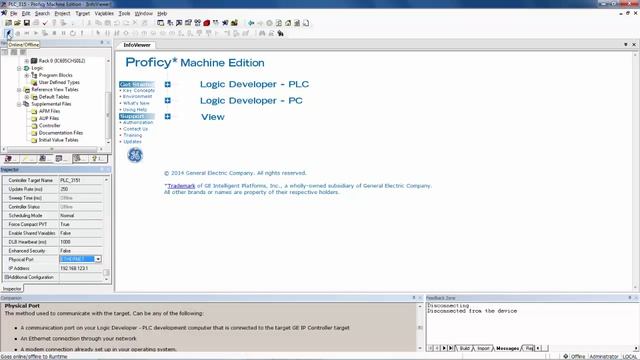Open the Contact Us link
Viewport: 640px width, 360px height.
click(x=136, y=129)
